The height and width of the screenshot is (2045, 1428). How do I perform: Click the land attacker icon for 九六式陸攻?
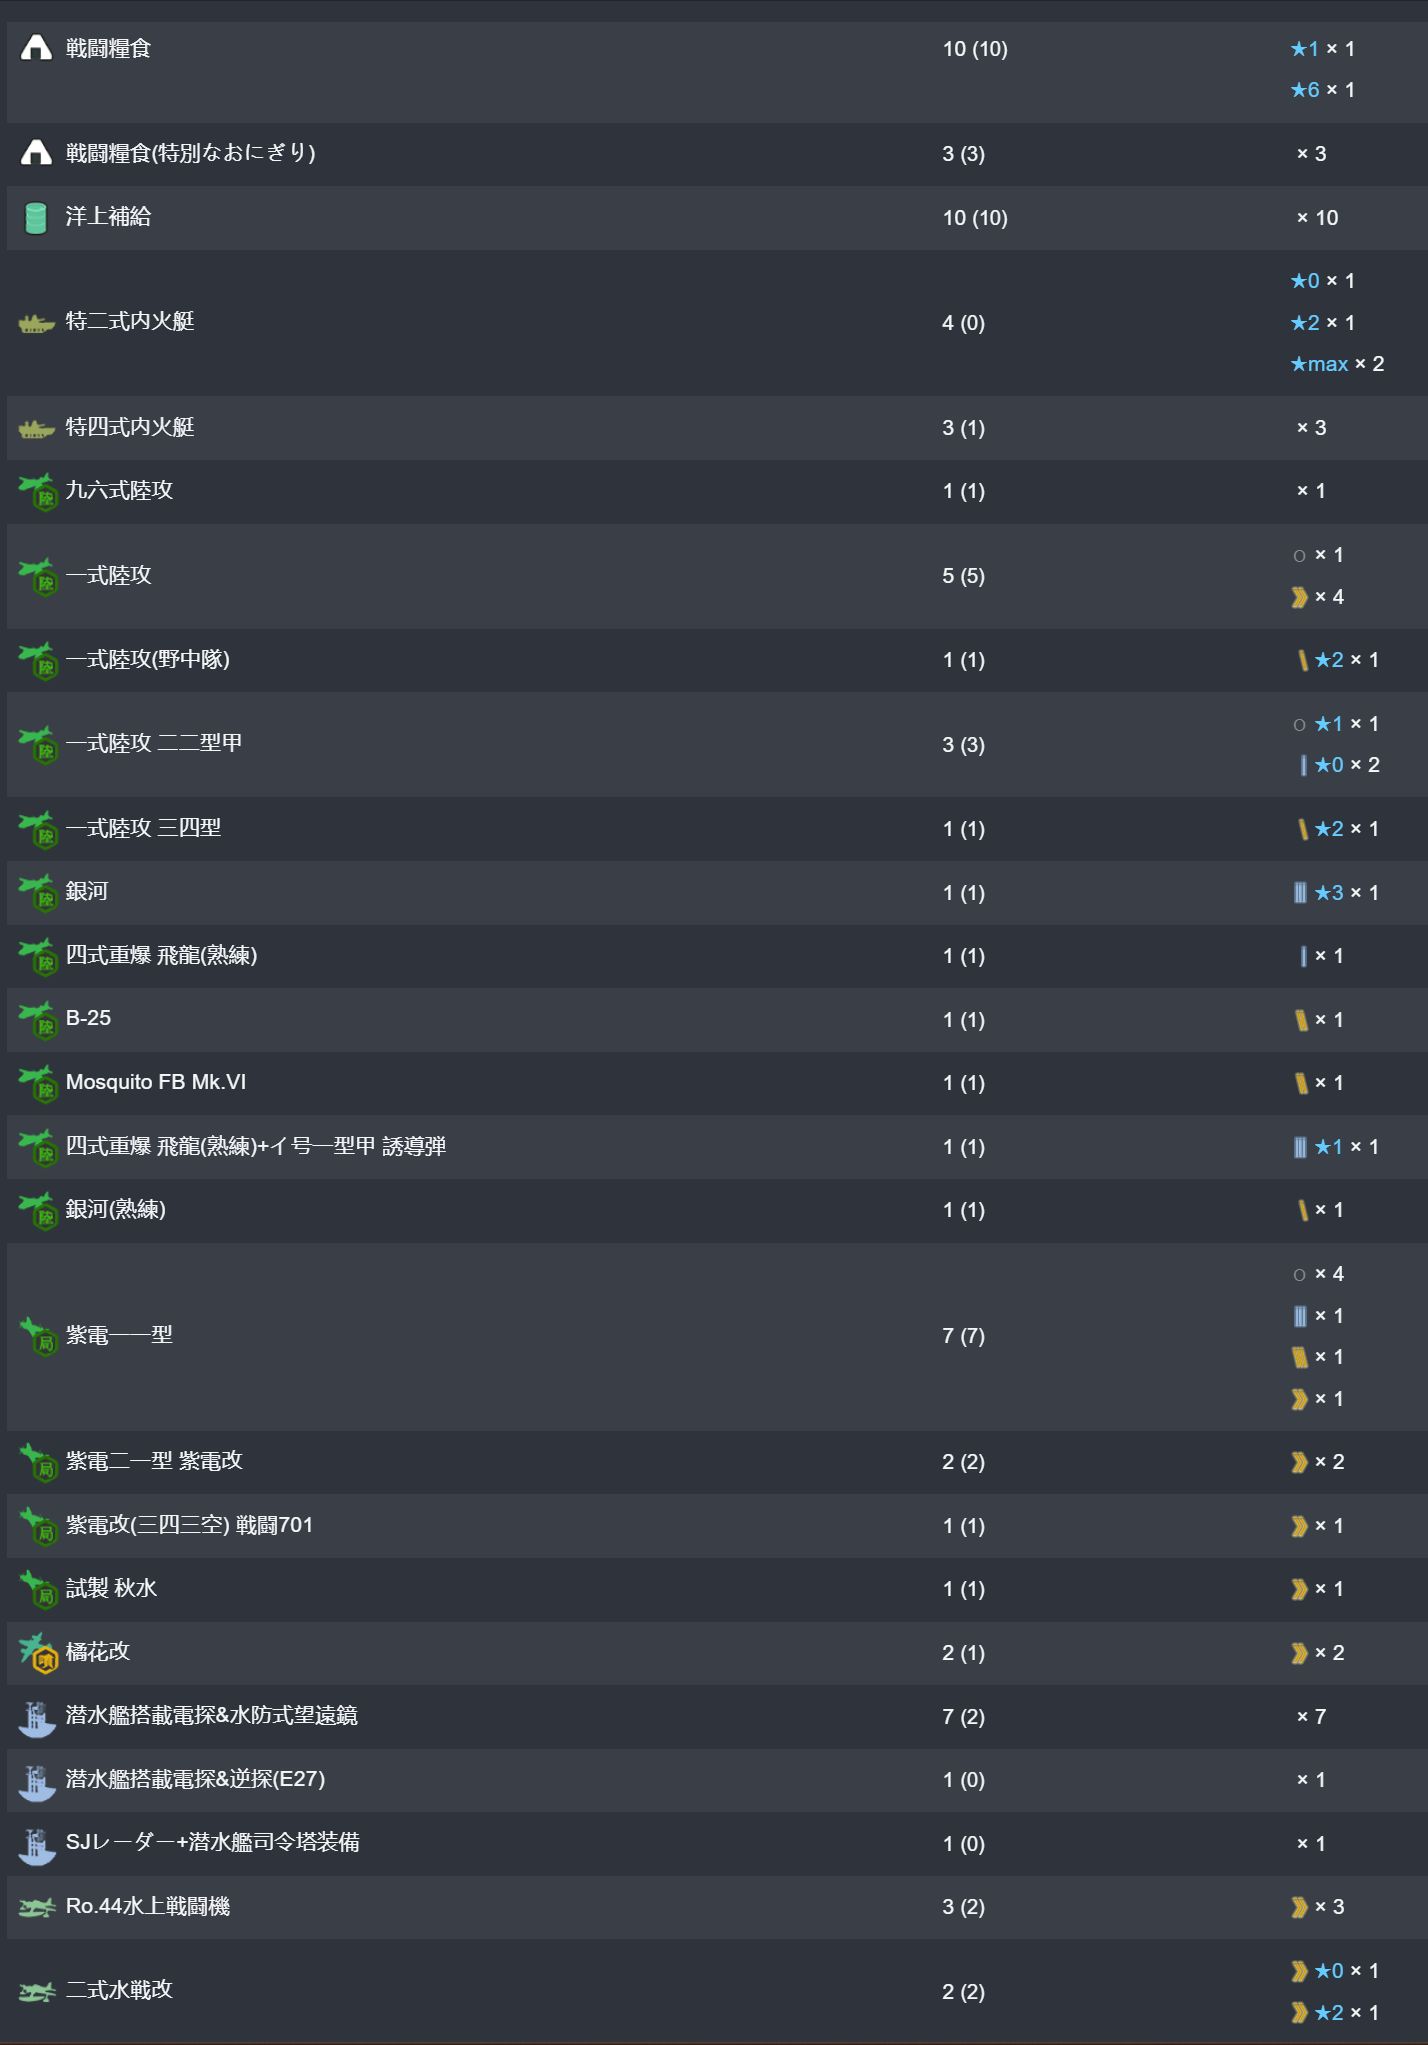tap(38, 492)
